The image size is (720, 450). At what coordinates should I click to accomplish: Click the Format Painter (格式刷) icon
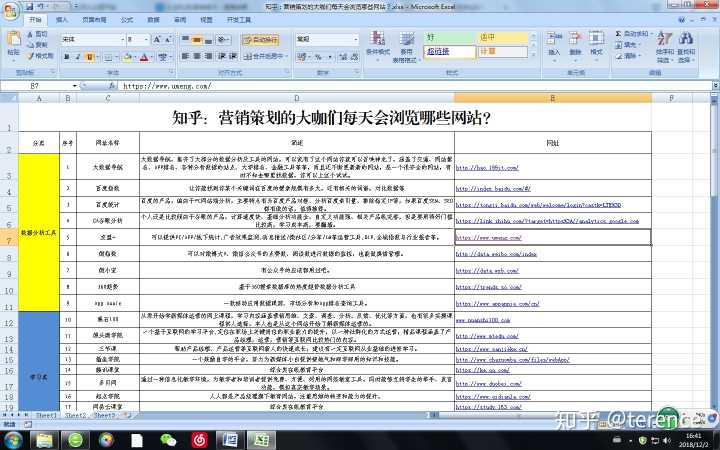coord(40,56)
